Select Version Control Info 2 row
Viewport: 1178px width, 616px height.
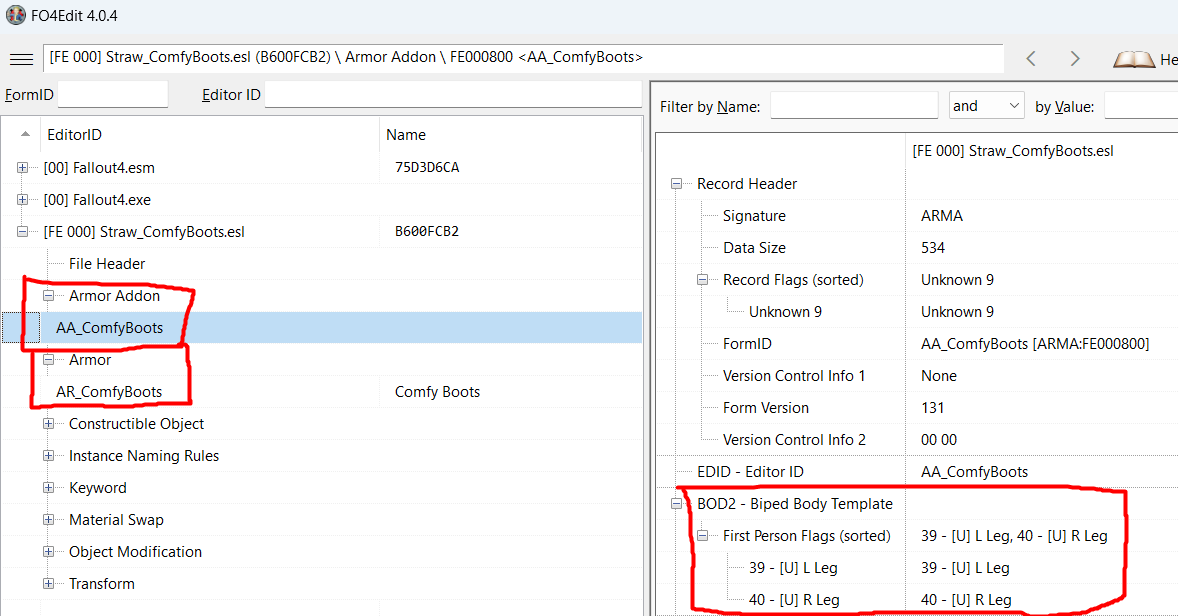[794, 439]
